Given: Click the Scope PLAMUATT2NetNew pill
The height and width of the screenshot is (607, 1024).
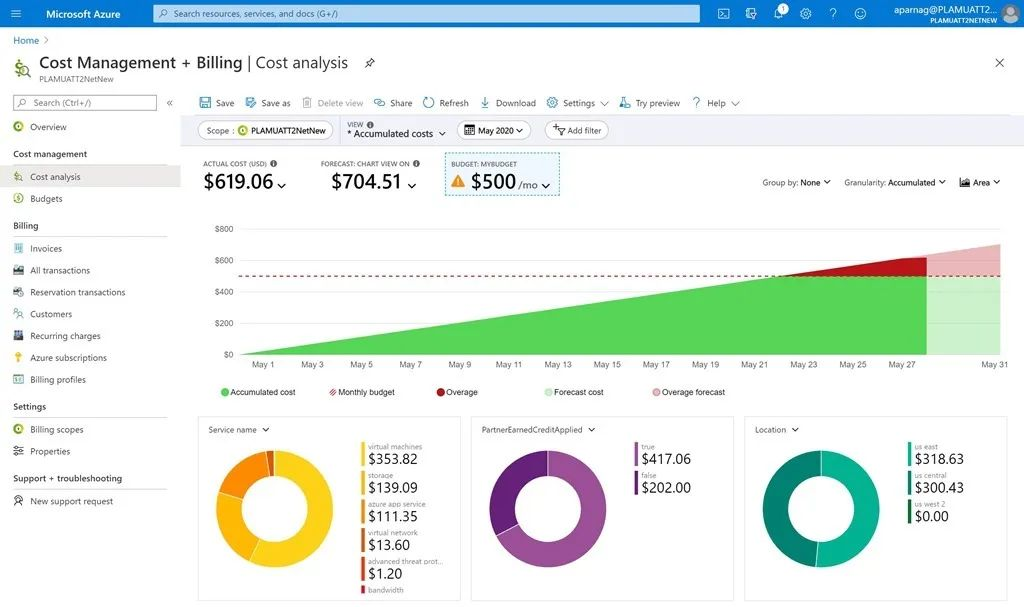Looking at the screenshot, I should click(x=265, y=131).
